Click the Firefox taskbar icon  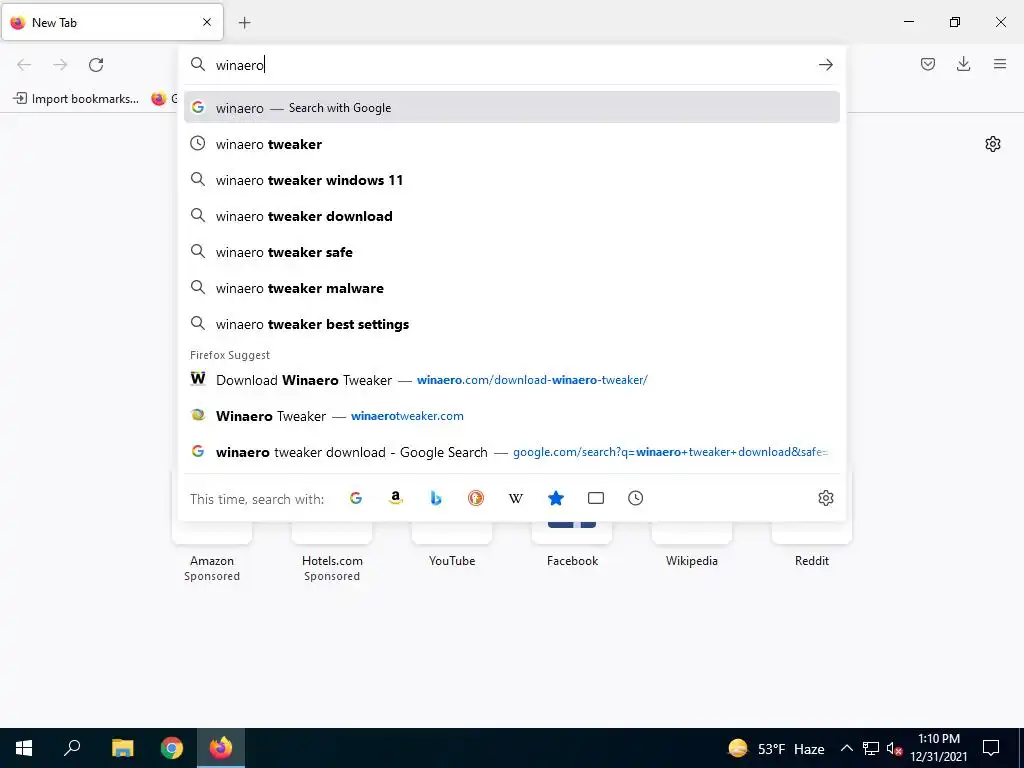[221, 748]
